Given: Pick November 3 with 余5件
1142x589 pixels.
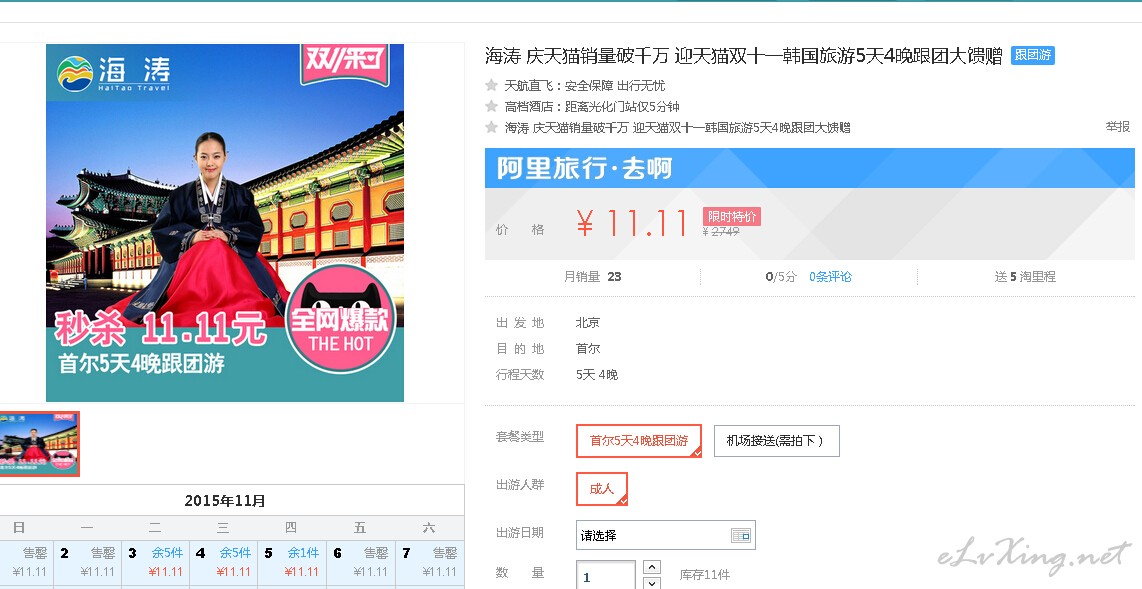Looking at the screenshot, I should pyautogui.click(x=156, y=562).
